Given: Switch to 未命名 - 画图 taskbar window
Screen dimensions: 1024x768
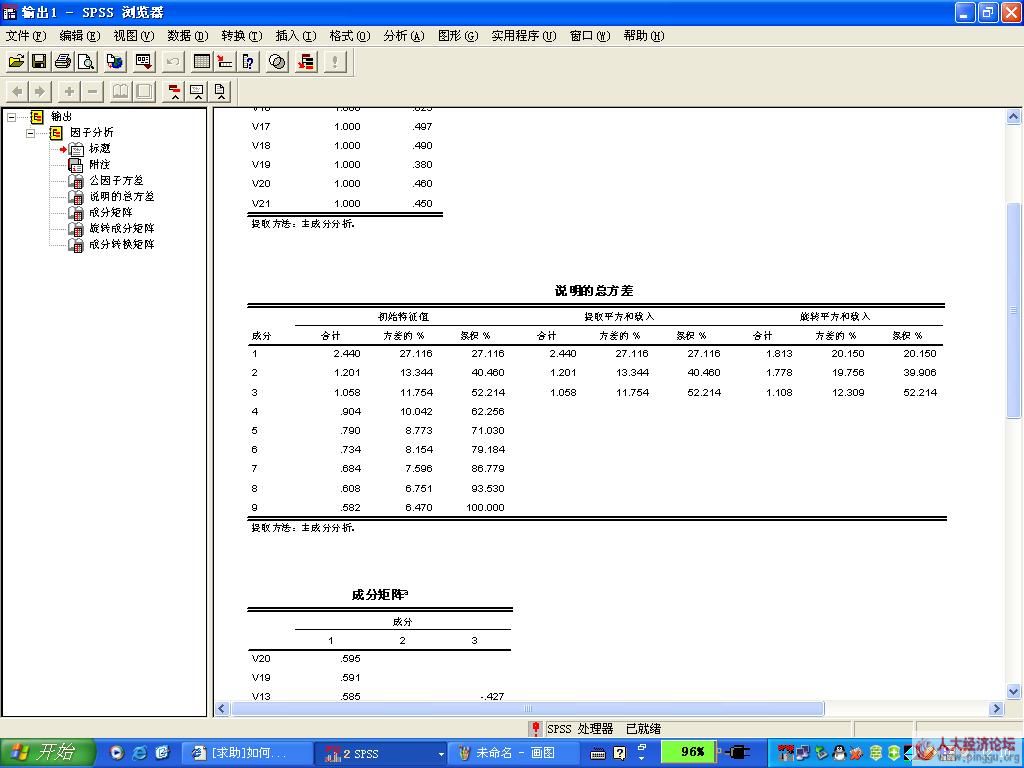Looking at the screenshot, I should coord(515,754).
